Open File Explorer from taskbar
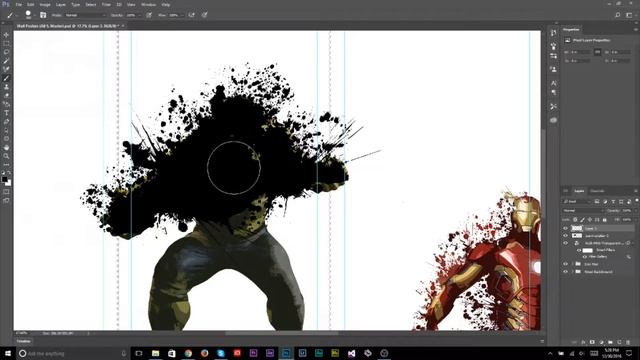The image size is (640, 360). [156, 353]
